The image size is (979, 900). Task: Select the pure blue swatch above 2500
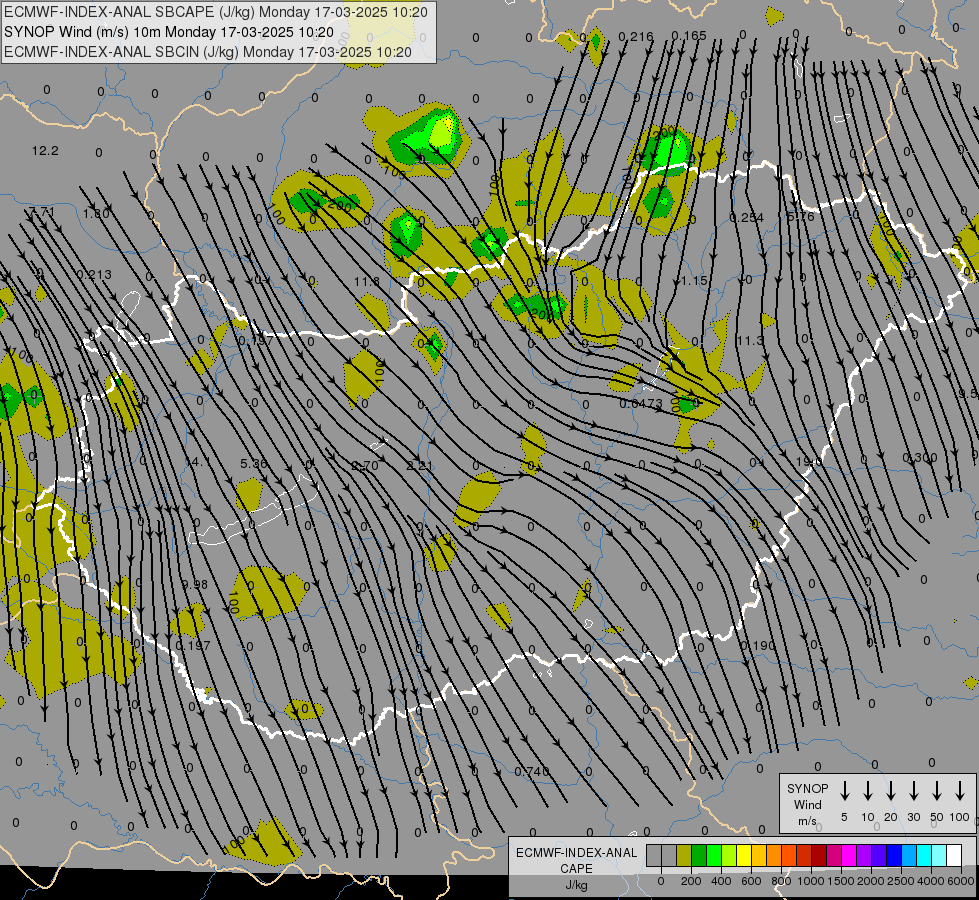click(x=894, y=856)
